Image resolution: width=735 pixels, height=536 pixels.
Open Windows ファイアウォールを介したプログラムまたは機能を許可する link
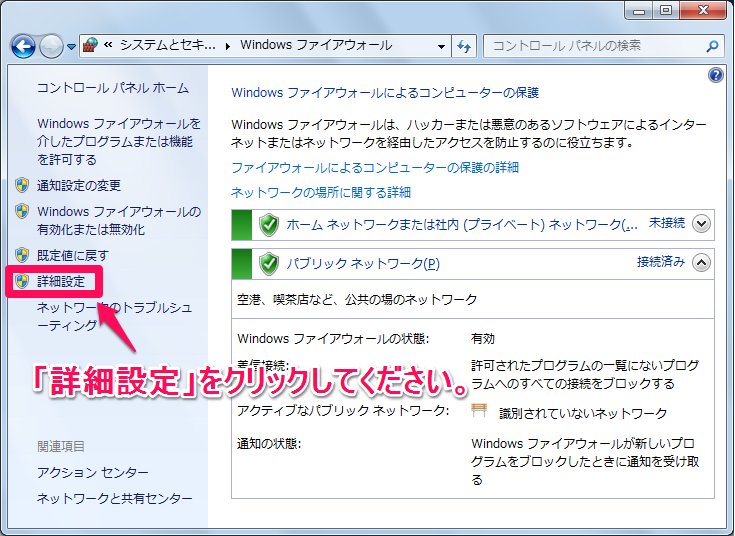point(119,141)
